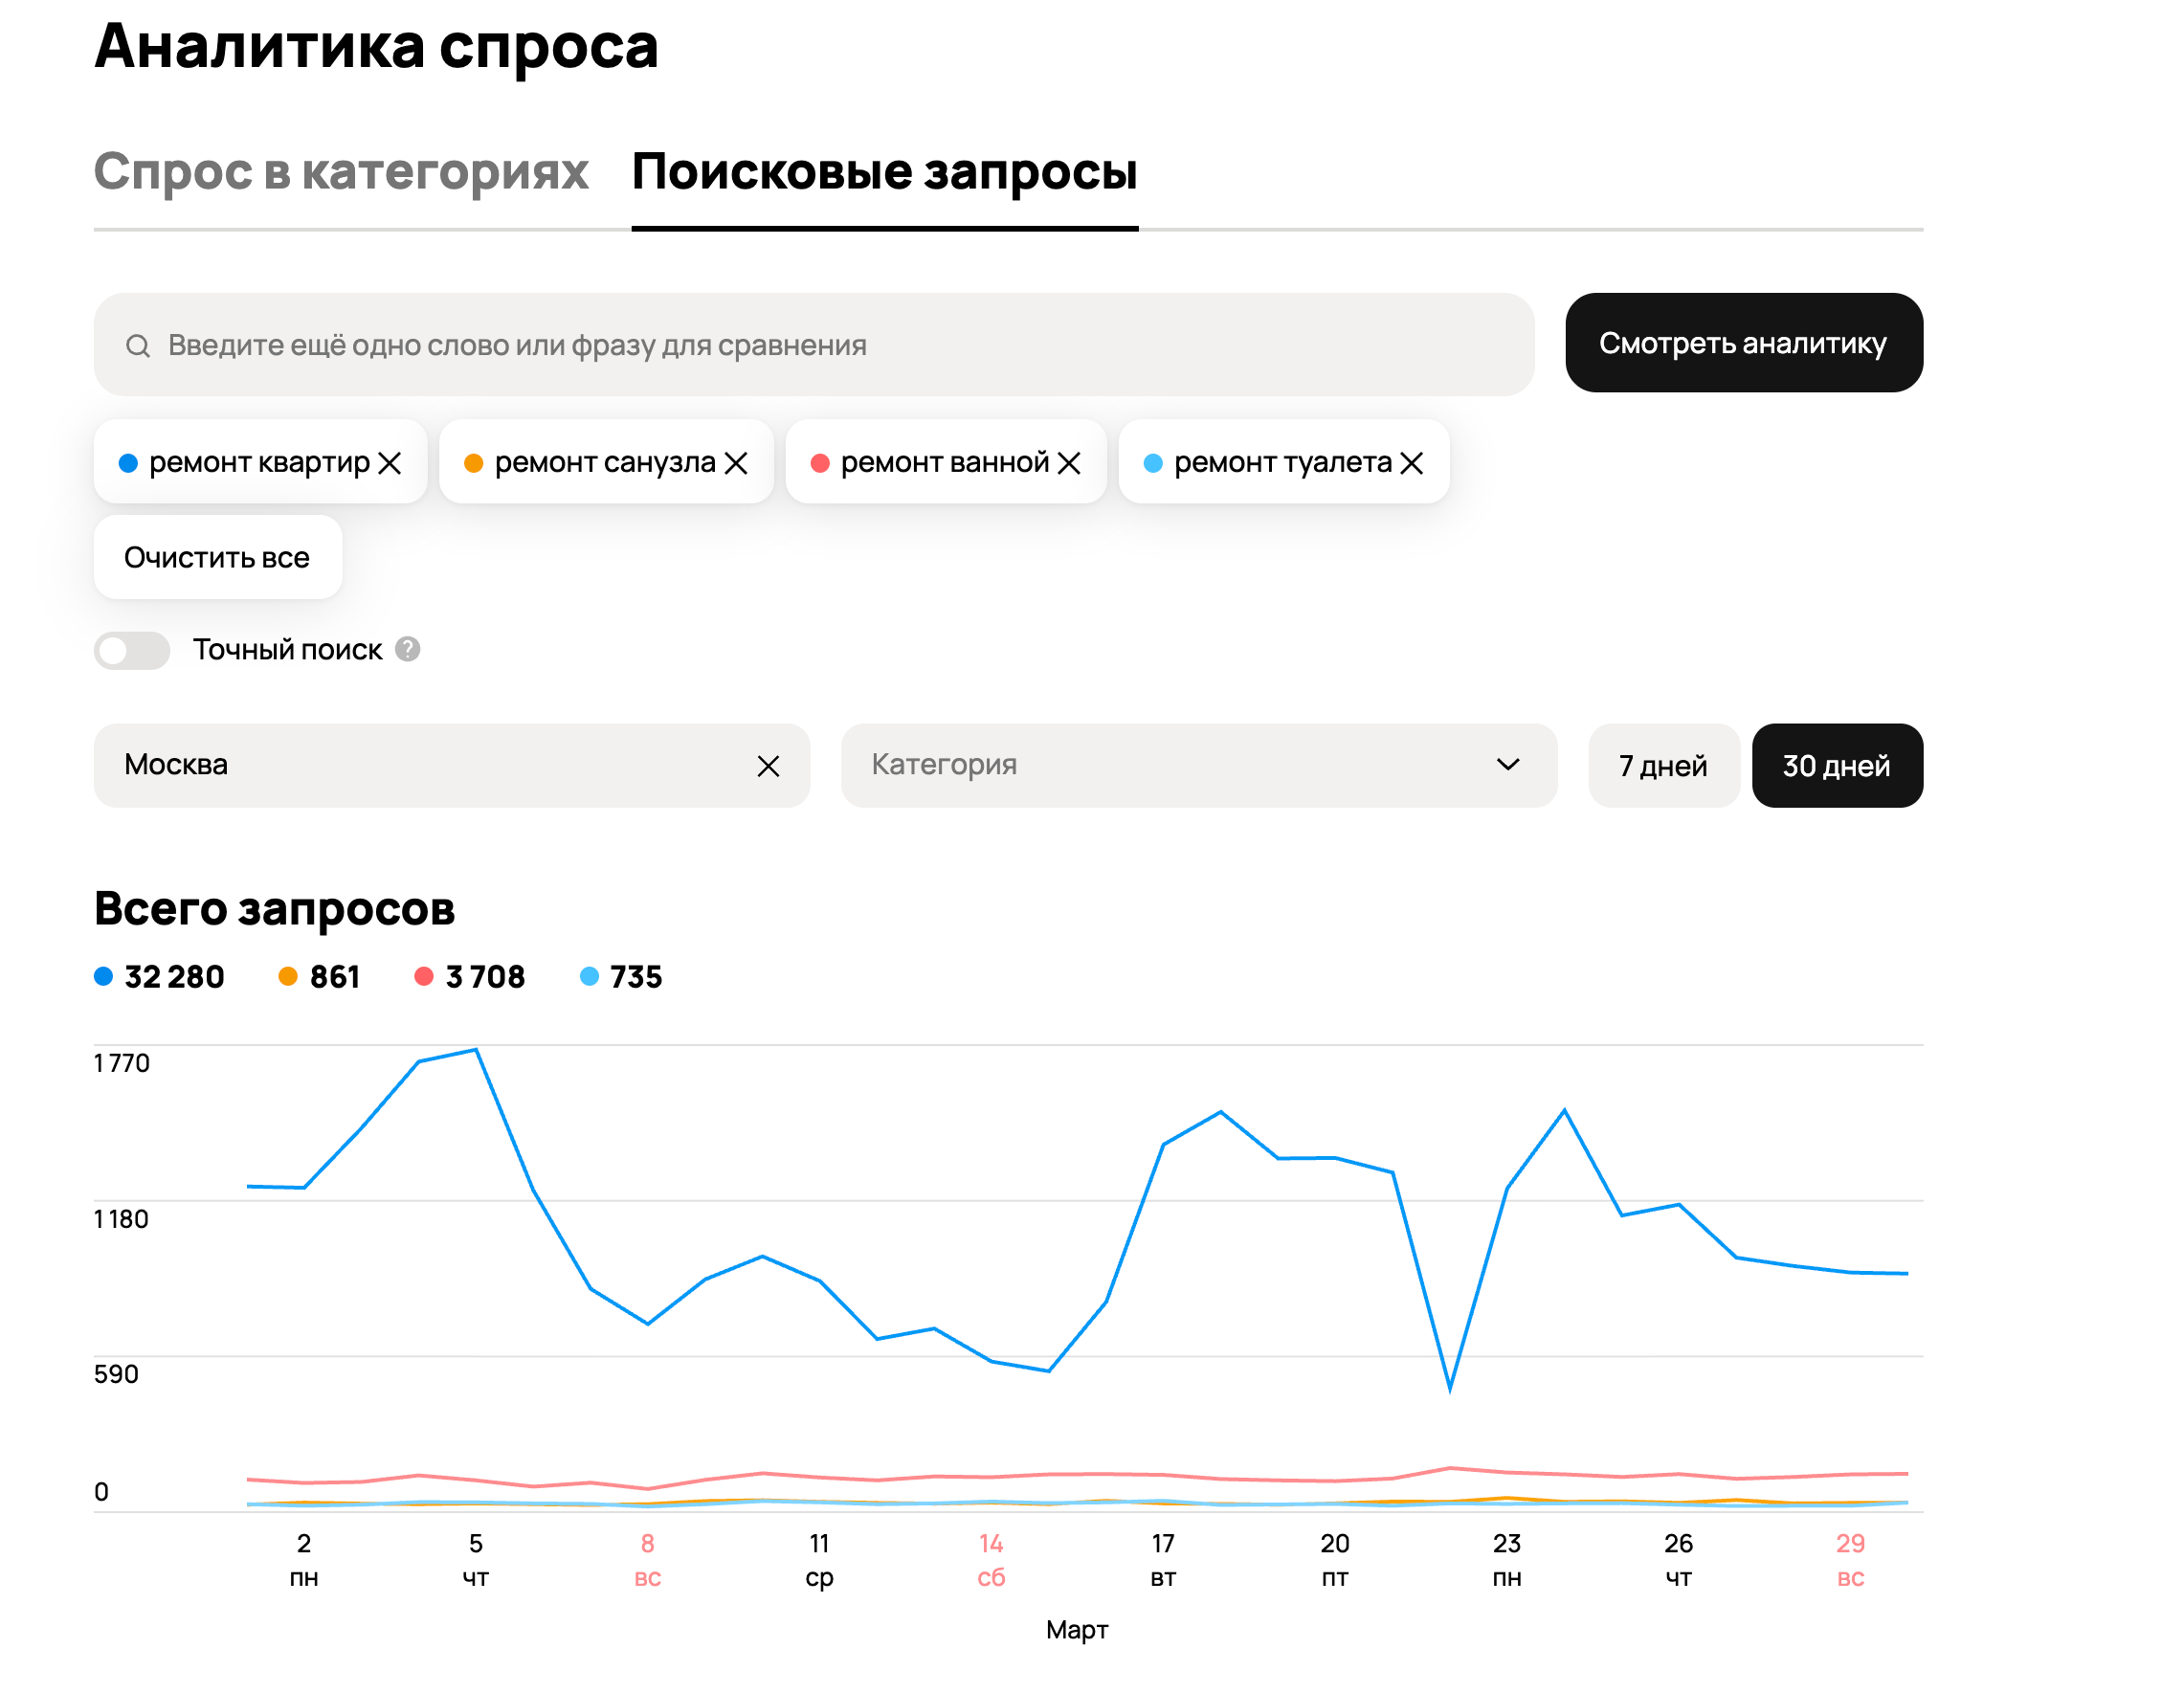The image size is (2184, 1693).
Task: Click the Очистить все button
Action: click(217, 558)
